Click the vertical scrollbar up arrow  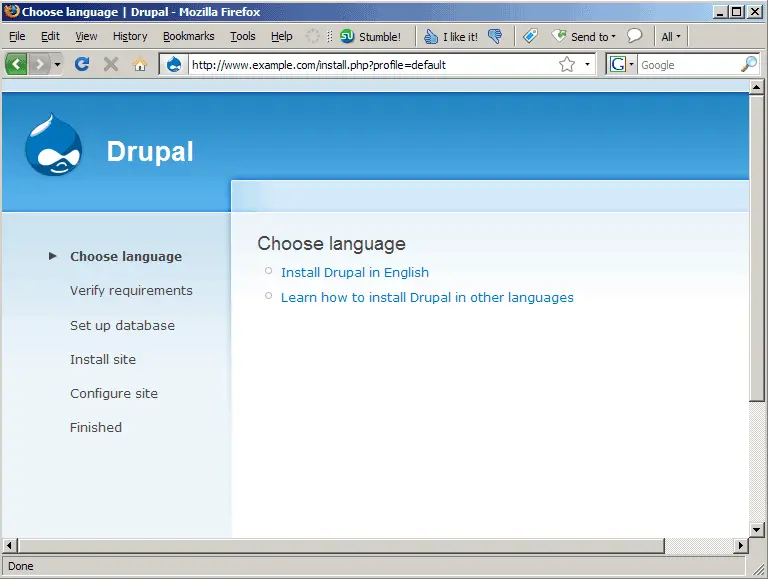[756, 88]
